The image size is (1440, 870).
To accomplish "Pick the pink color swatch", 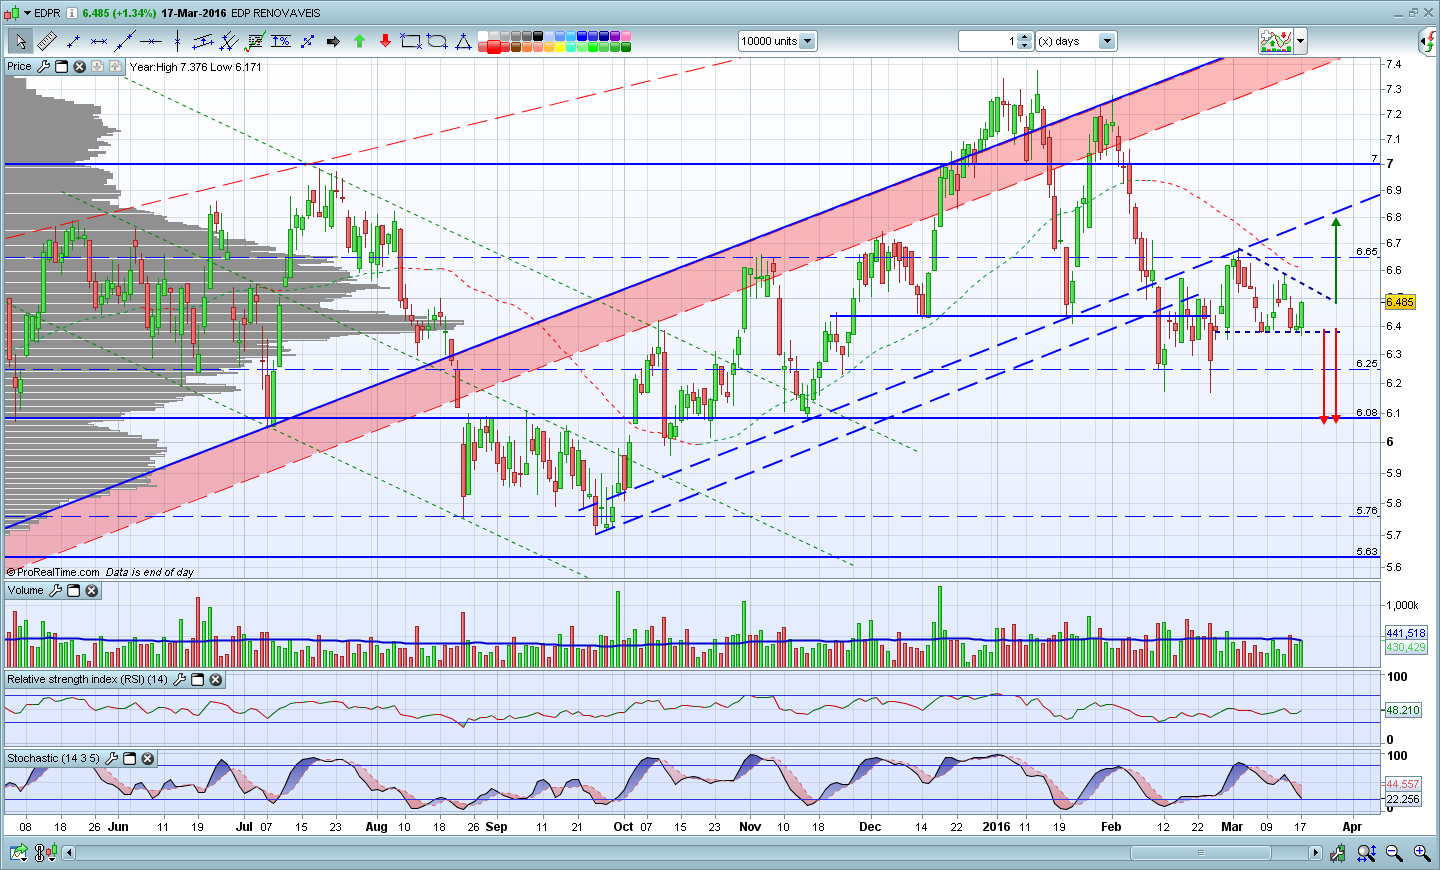I will [626, 36].
